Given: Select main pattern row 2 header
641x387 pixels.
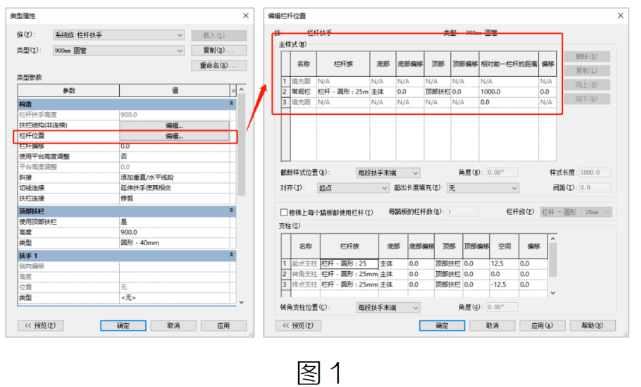Looking at the screenshot, I should click(x=285, y=92).
